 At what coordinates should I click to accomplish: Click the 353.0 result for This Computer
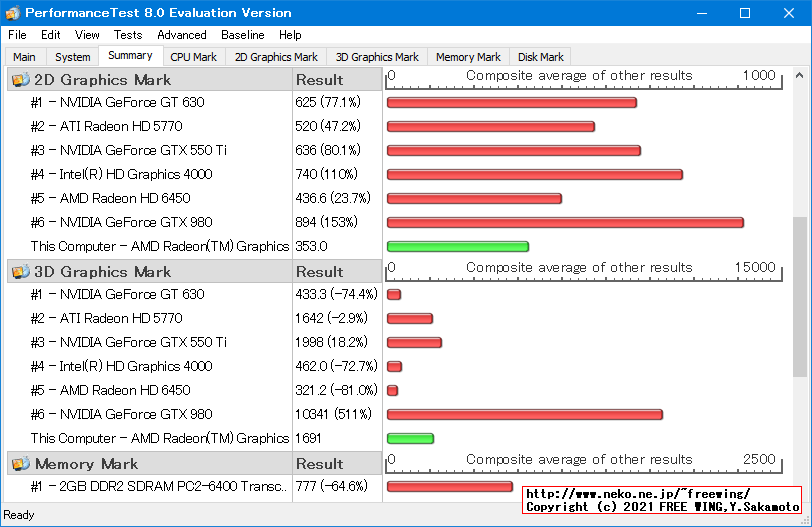(x=311, y=246)
